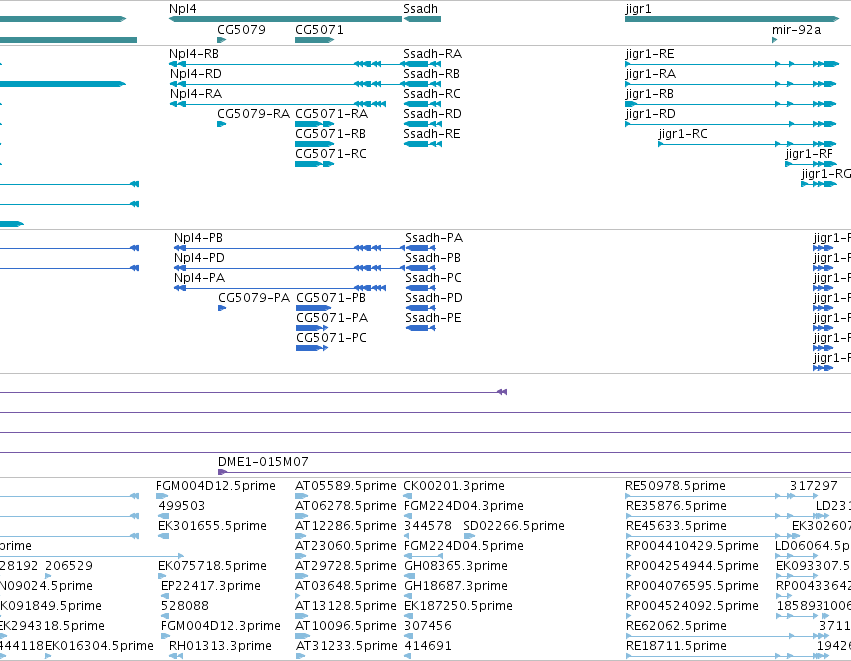
Task: Click the CK00201.3prime EST
Action: (x=454, y=486)
